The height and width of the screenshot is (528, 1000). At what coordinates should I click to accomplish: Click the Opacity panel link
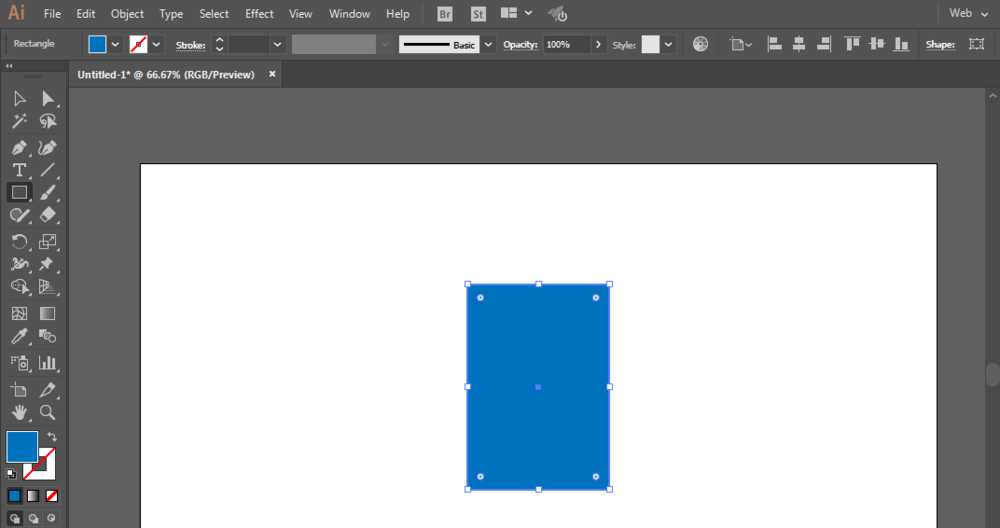[520, 45]
